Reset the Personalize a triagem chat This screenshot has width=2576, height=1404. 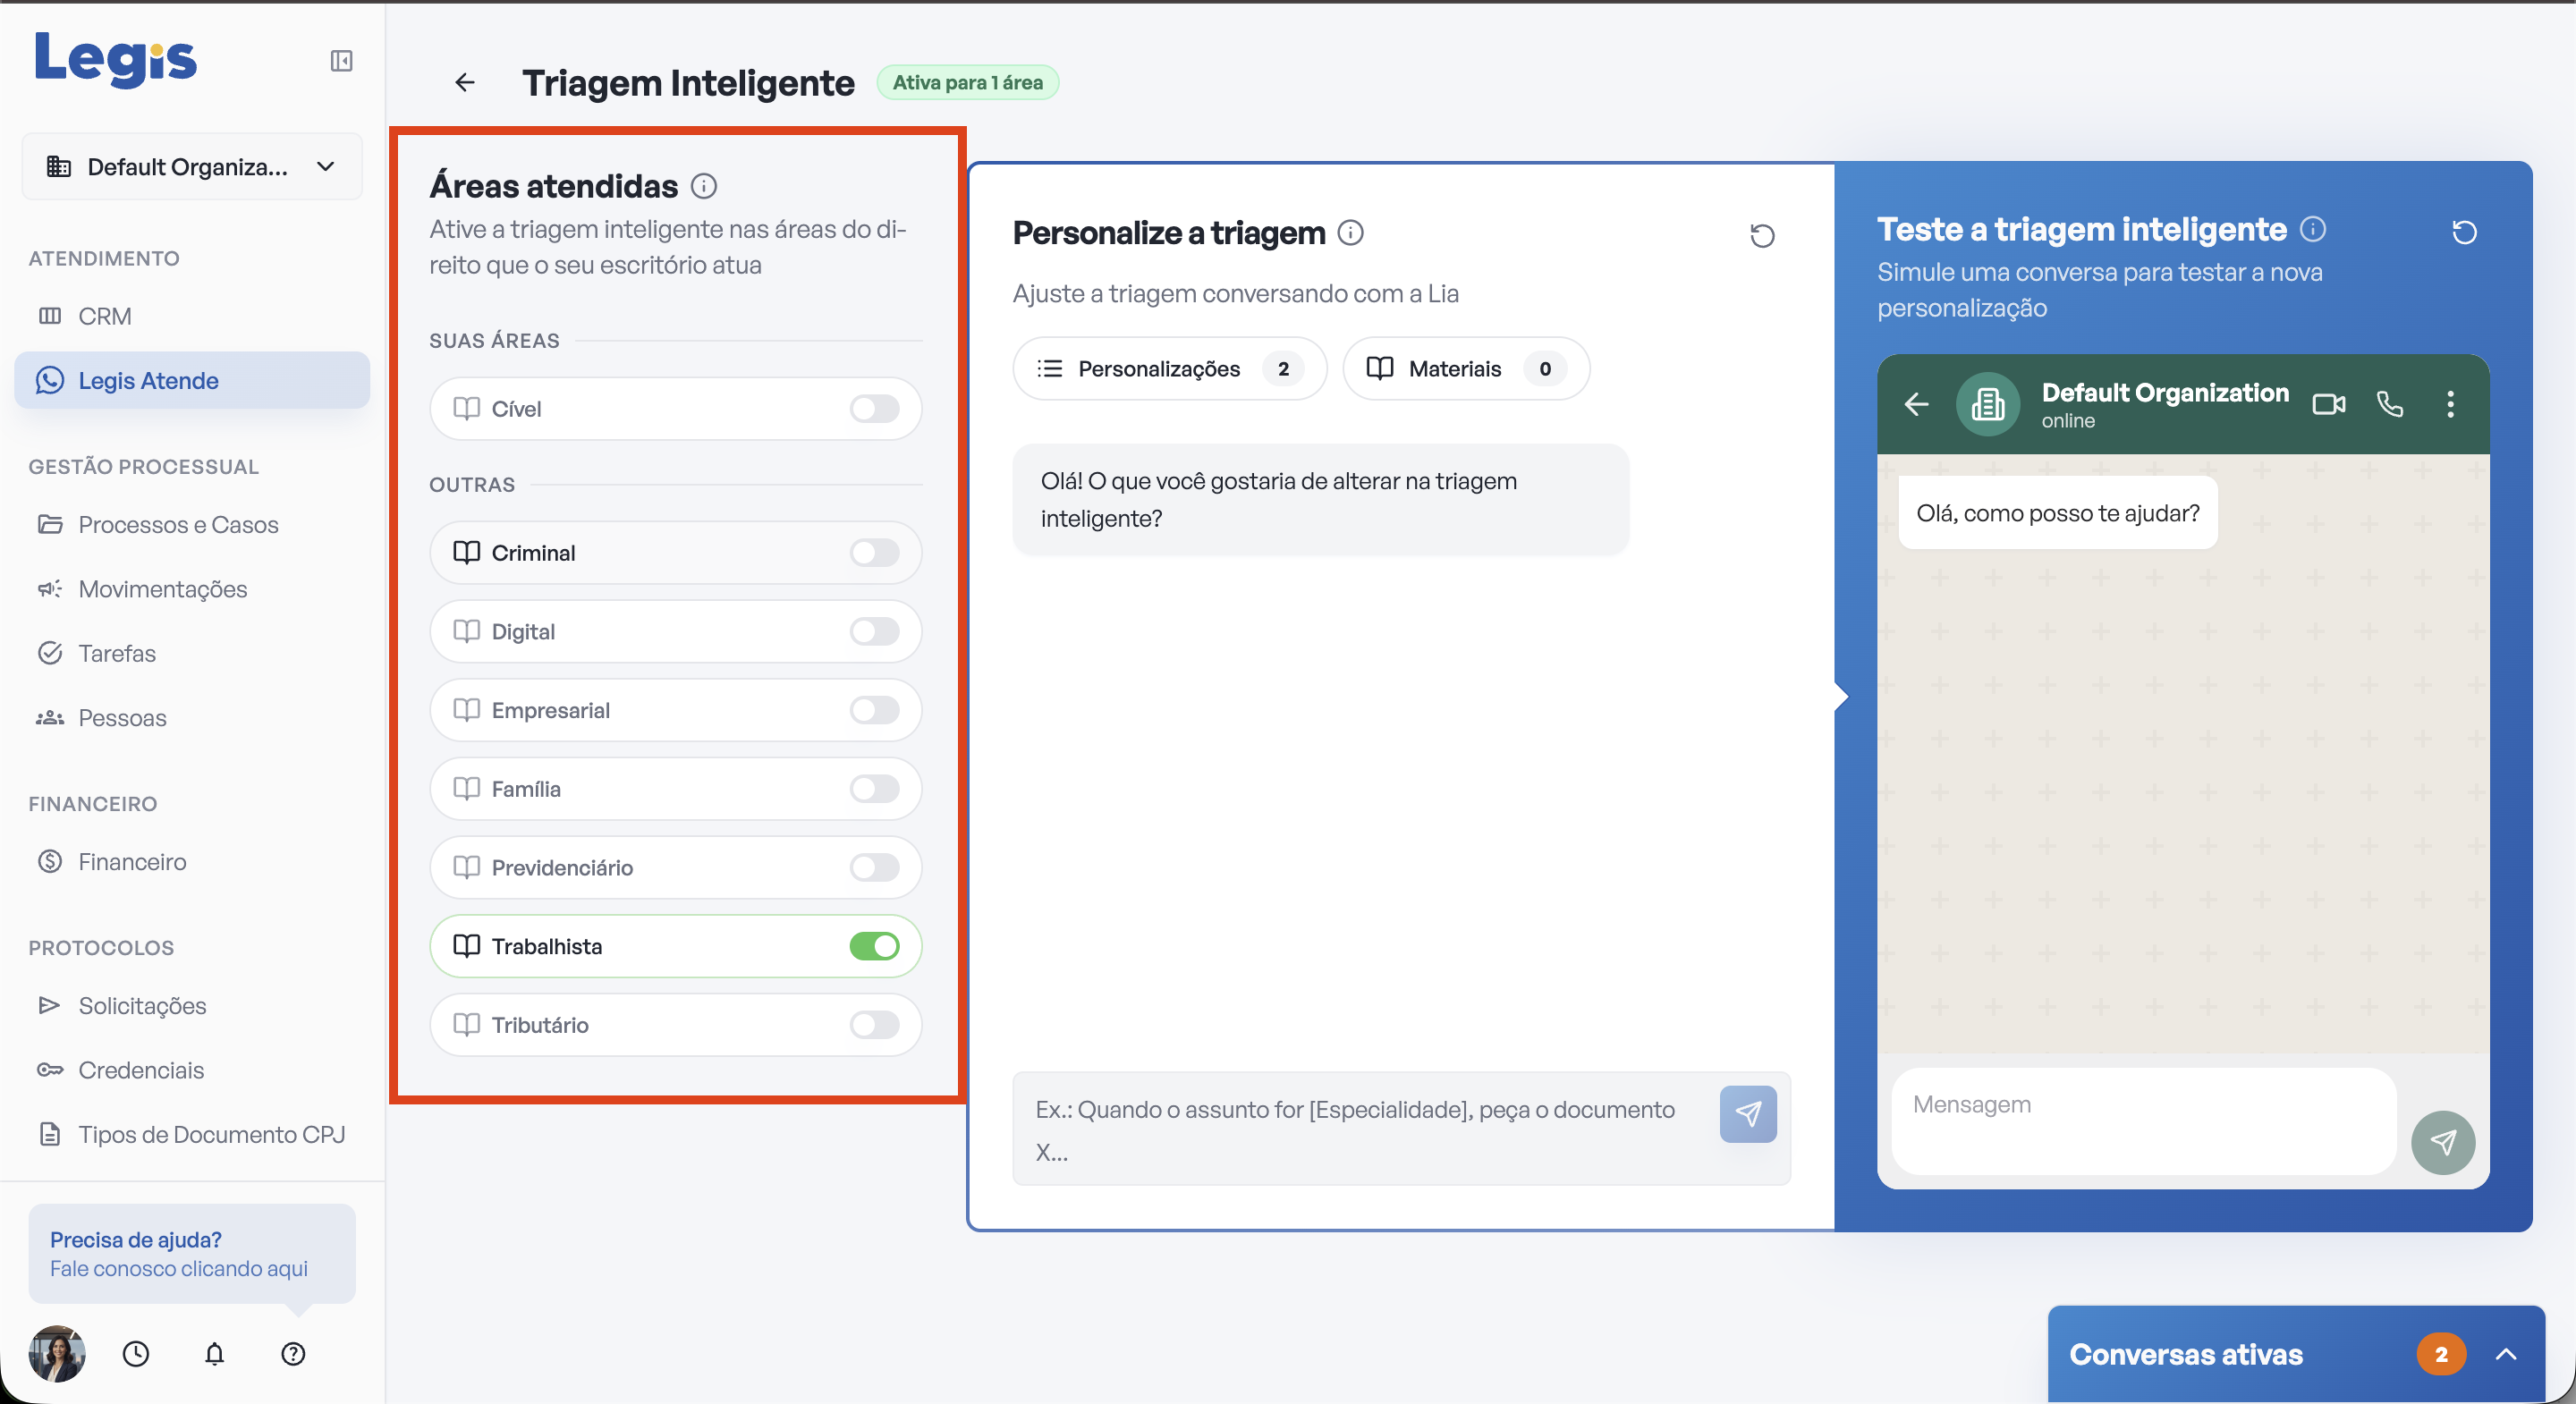(x=1762, y=236)
